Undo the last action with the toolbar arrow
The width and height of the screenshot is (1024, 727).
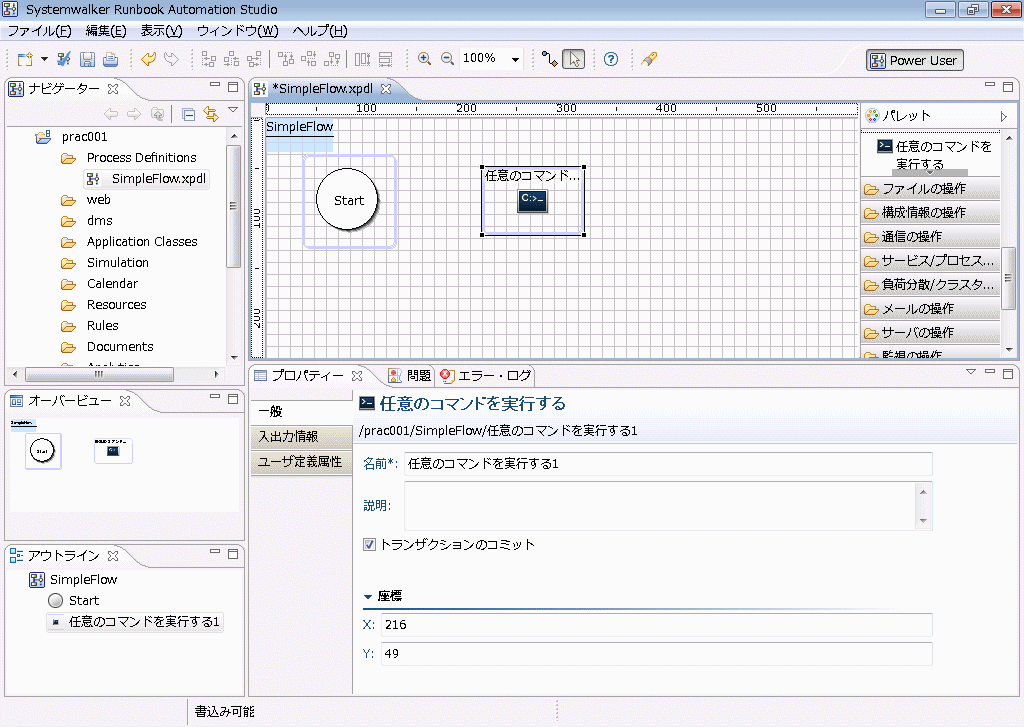[148, 59]
